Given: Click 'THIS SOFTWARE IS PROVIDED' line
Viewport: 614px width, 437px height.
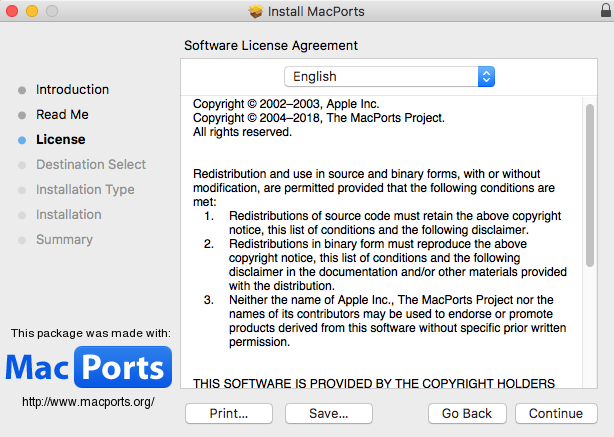Looking at the screenshot, I should [x=374, y=383].
